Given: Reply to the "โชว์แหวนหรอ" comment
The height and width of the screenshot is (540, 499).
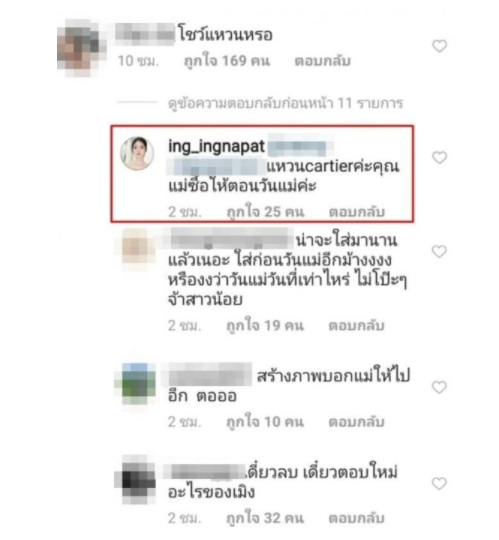Looking at the screenshot, I should 322,61.
